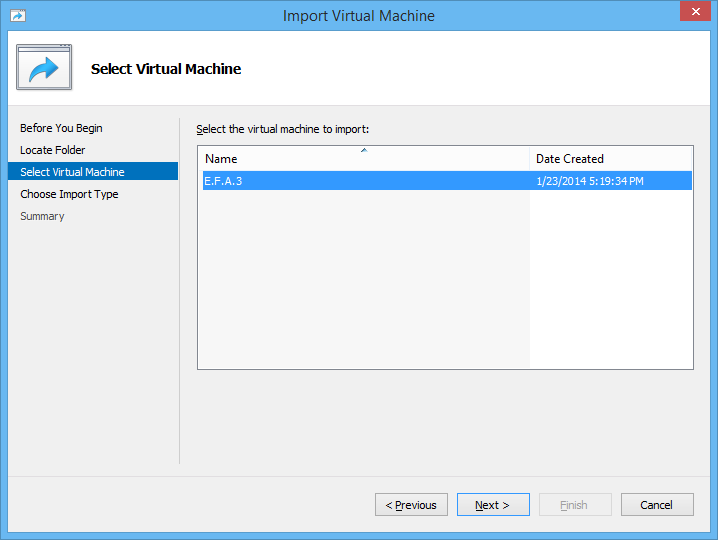
Task: Go back with the Previous button
Action: (411, 505)
